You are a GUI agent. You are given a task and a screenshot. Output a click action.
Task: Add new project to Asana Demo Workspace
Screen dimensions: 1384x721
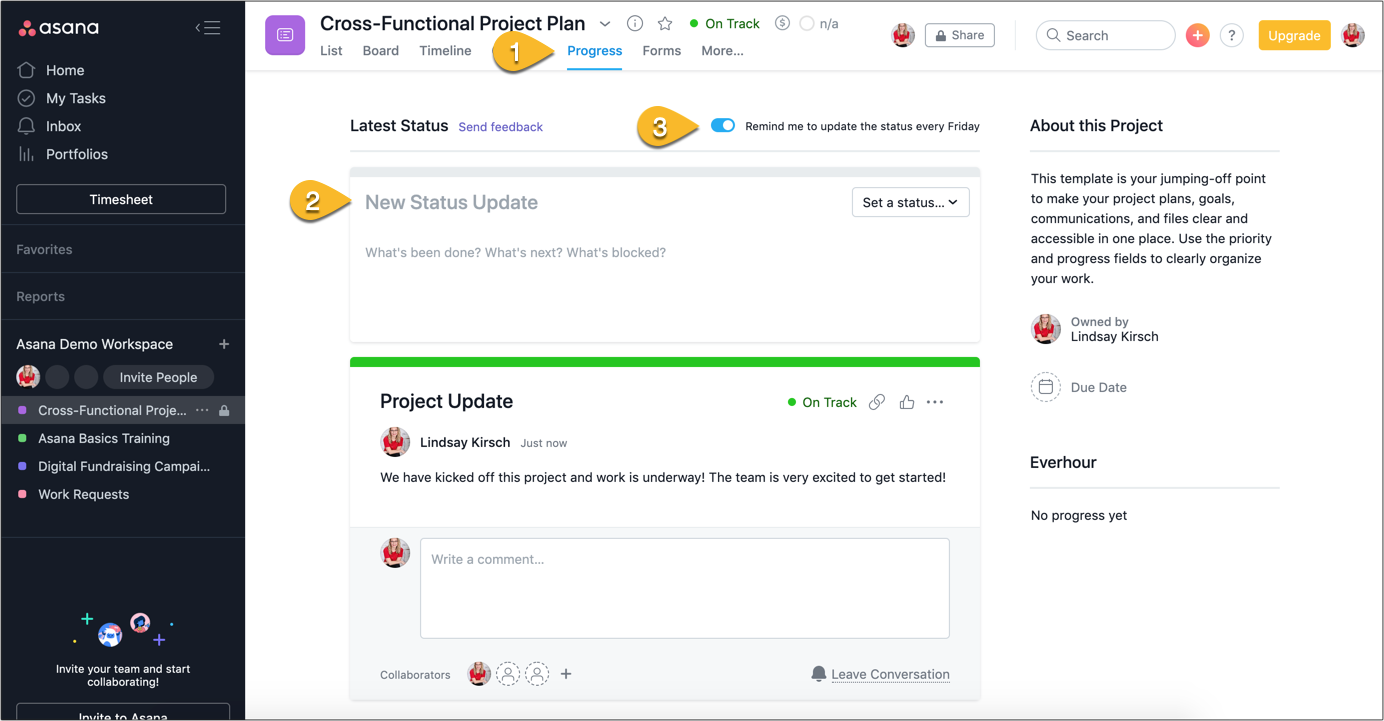tap(224, 344)
